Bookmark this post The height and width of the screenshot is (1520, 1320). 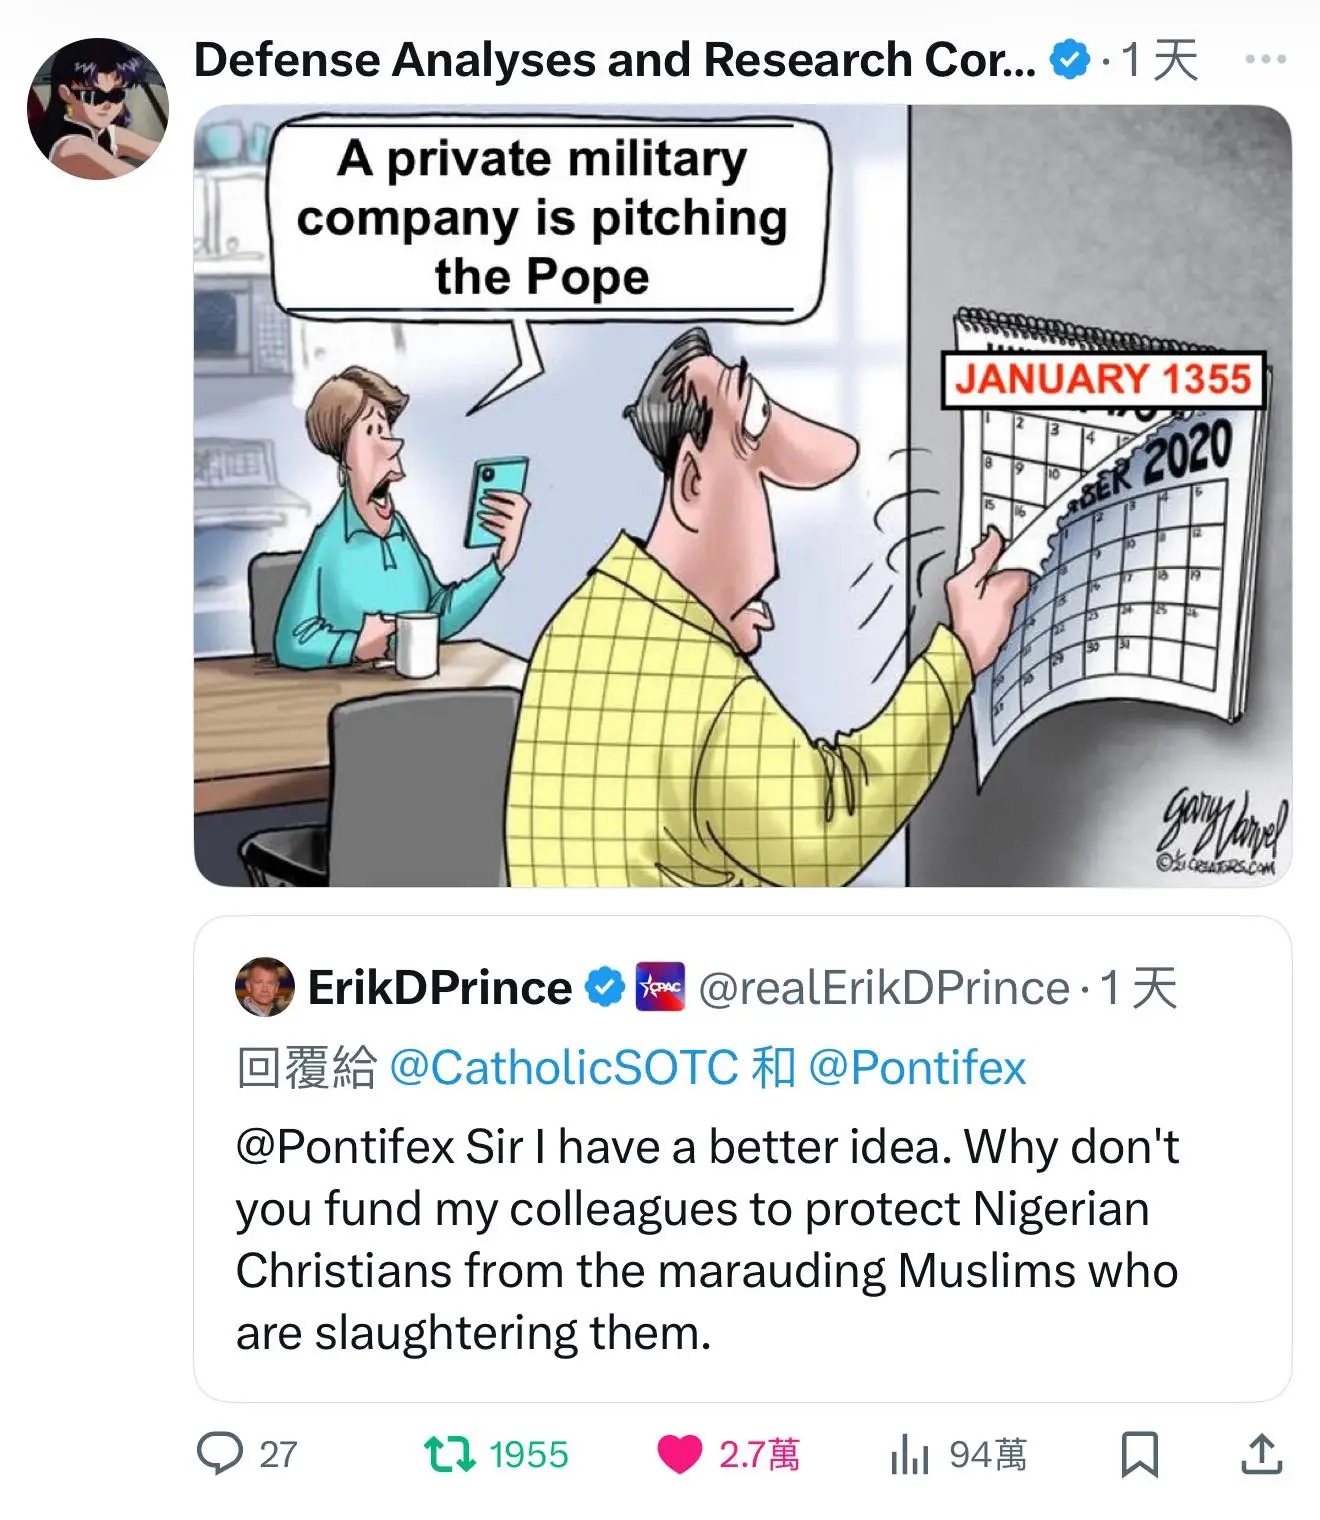[1139, 1454]
